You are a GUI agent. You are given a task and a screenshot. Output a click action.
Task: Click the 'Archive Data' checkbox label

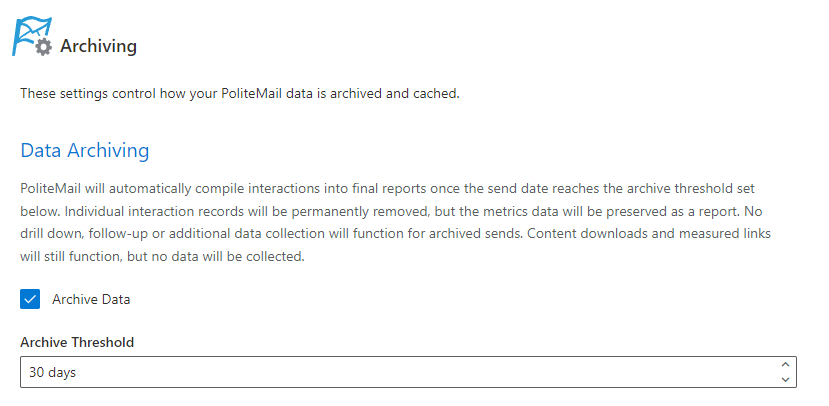coord(91,299)
